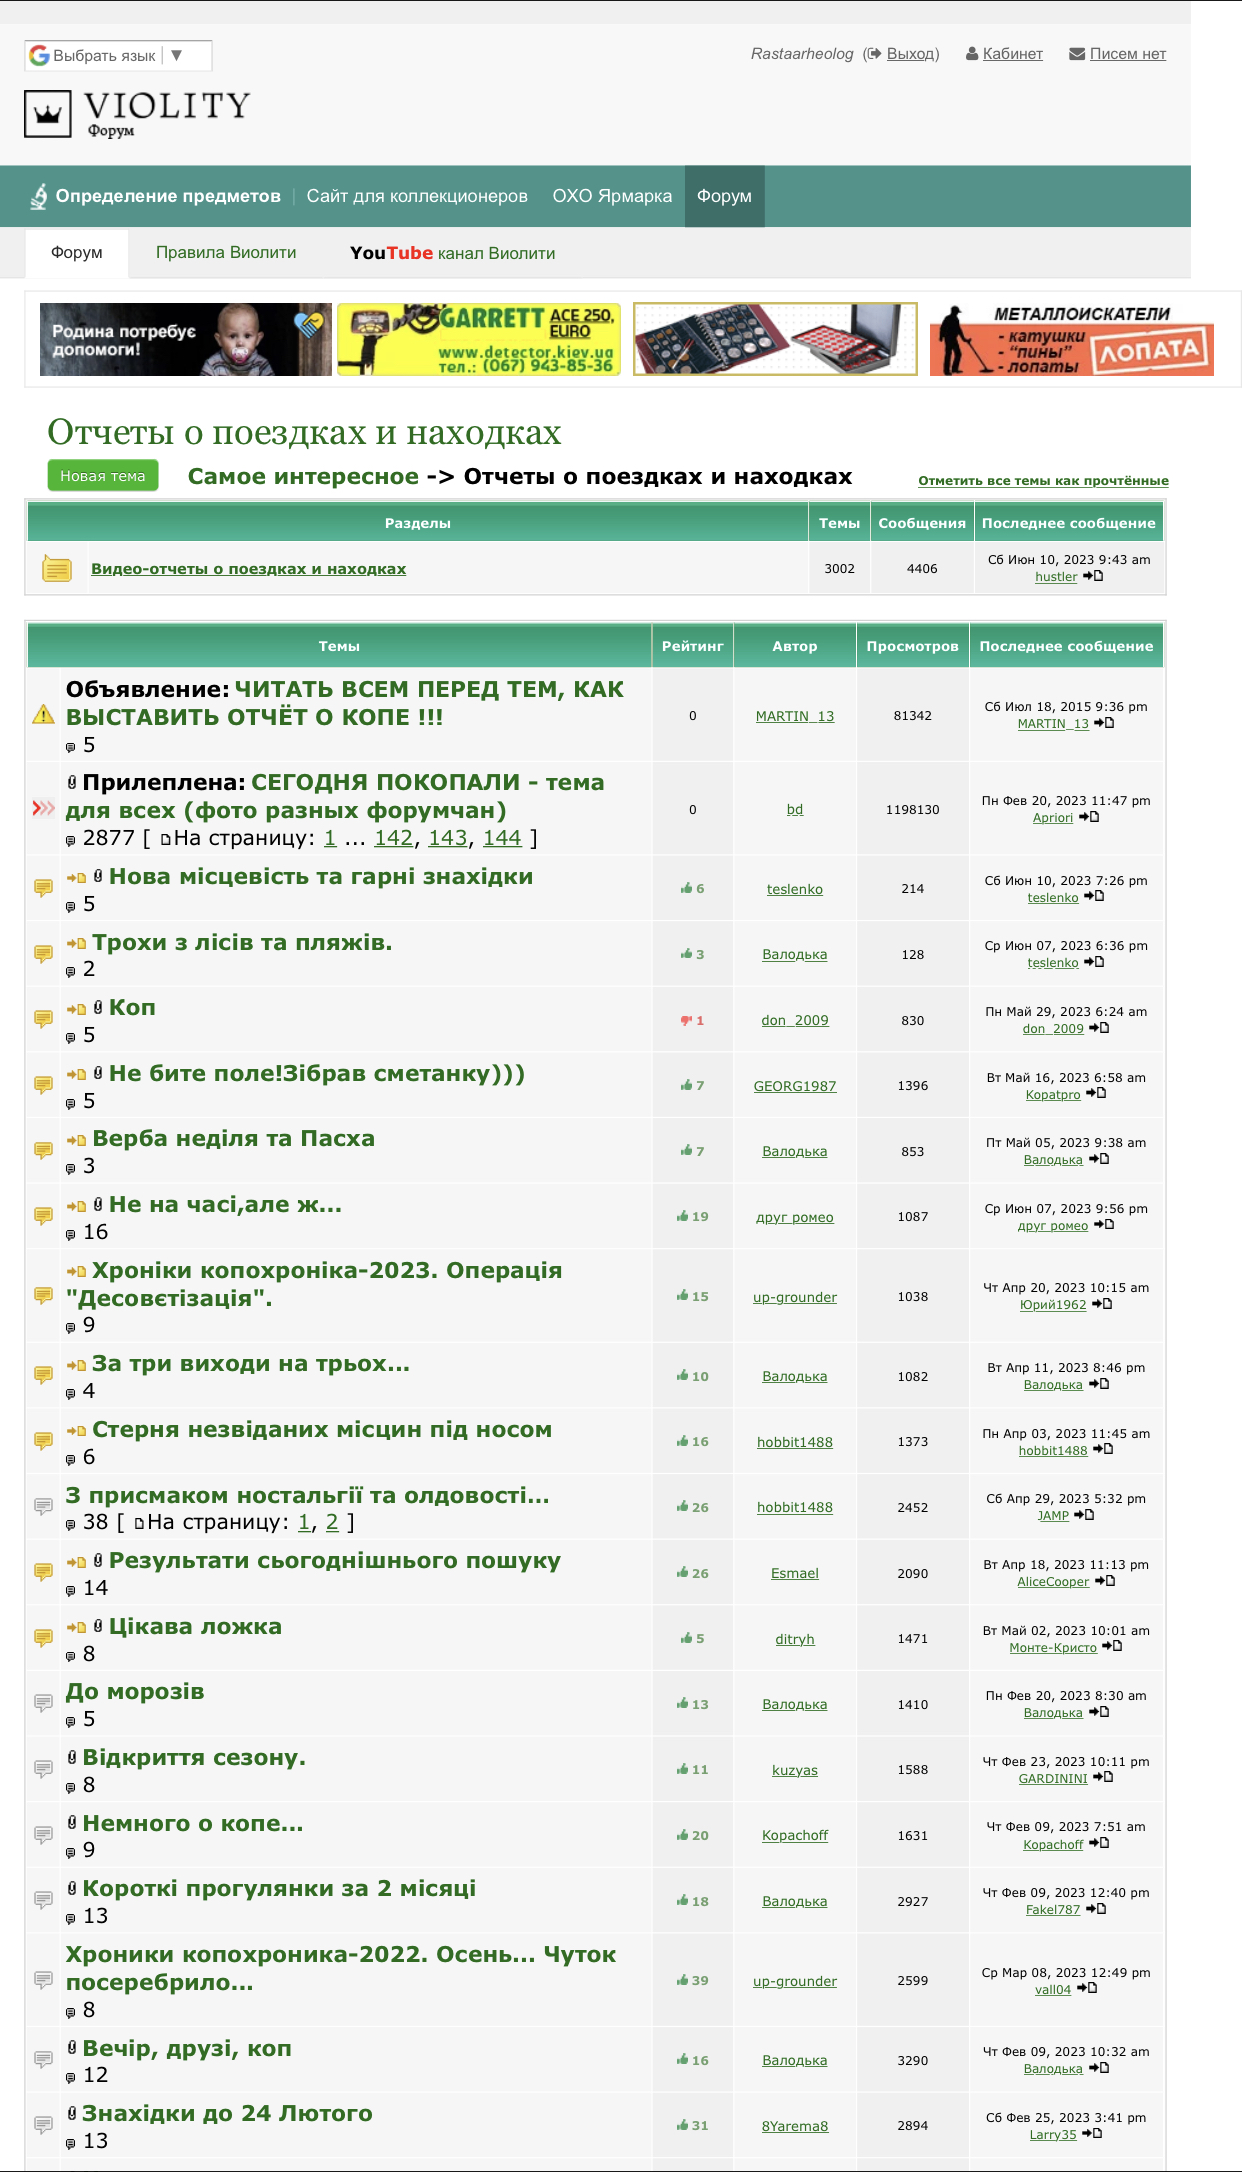Open topic За три виходи на трьох

251,1364
